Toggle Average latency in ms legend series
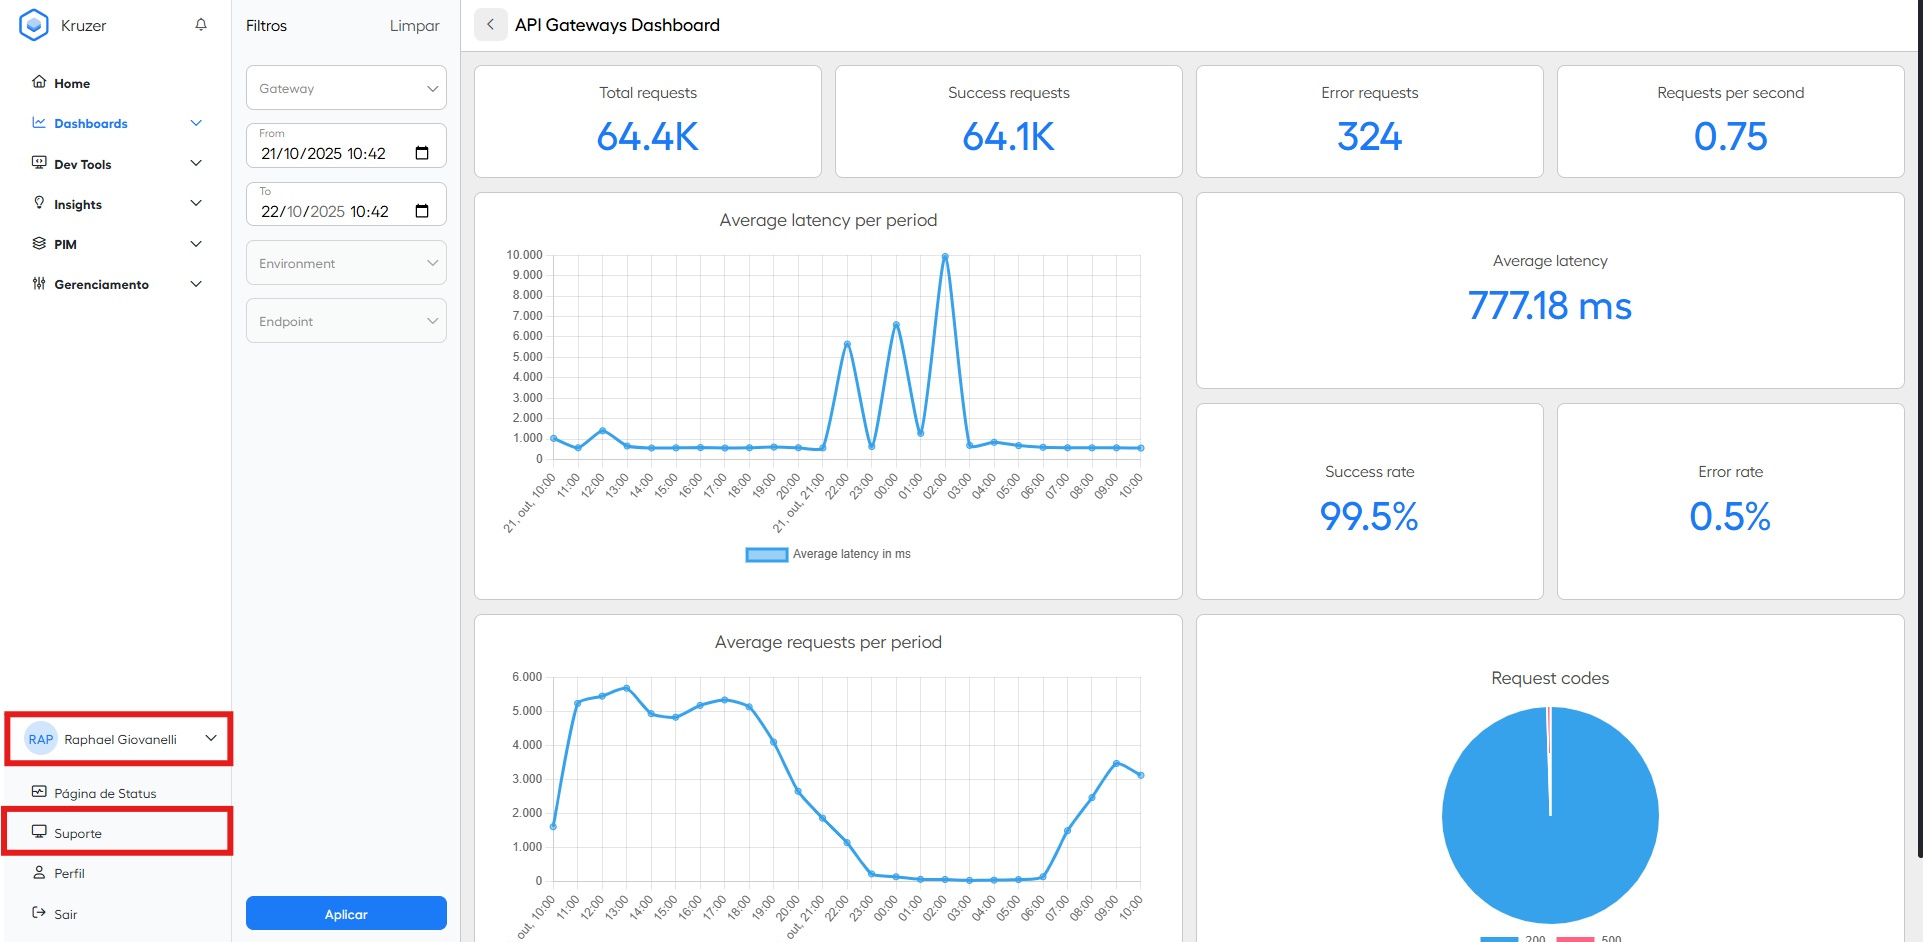Viewport: 1923px width, 942px height. (828, 554)
